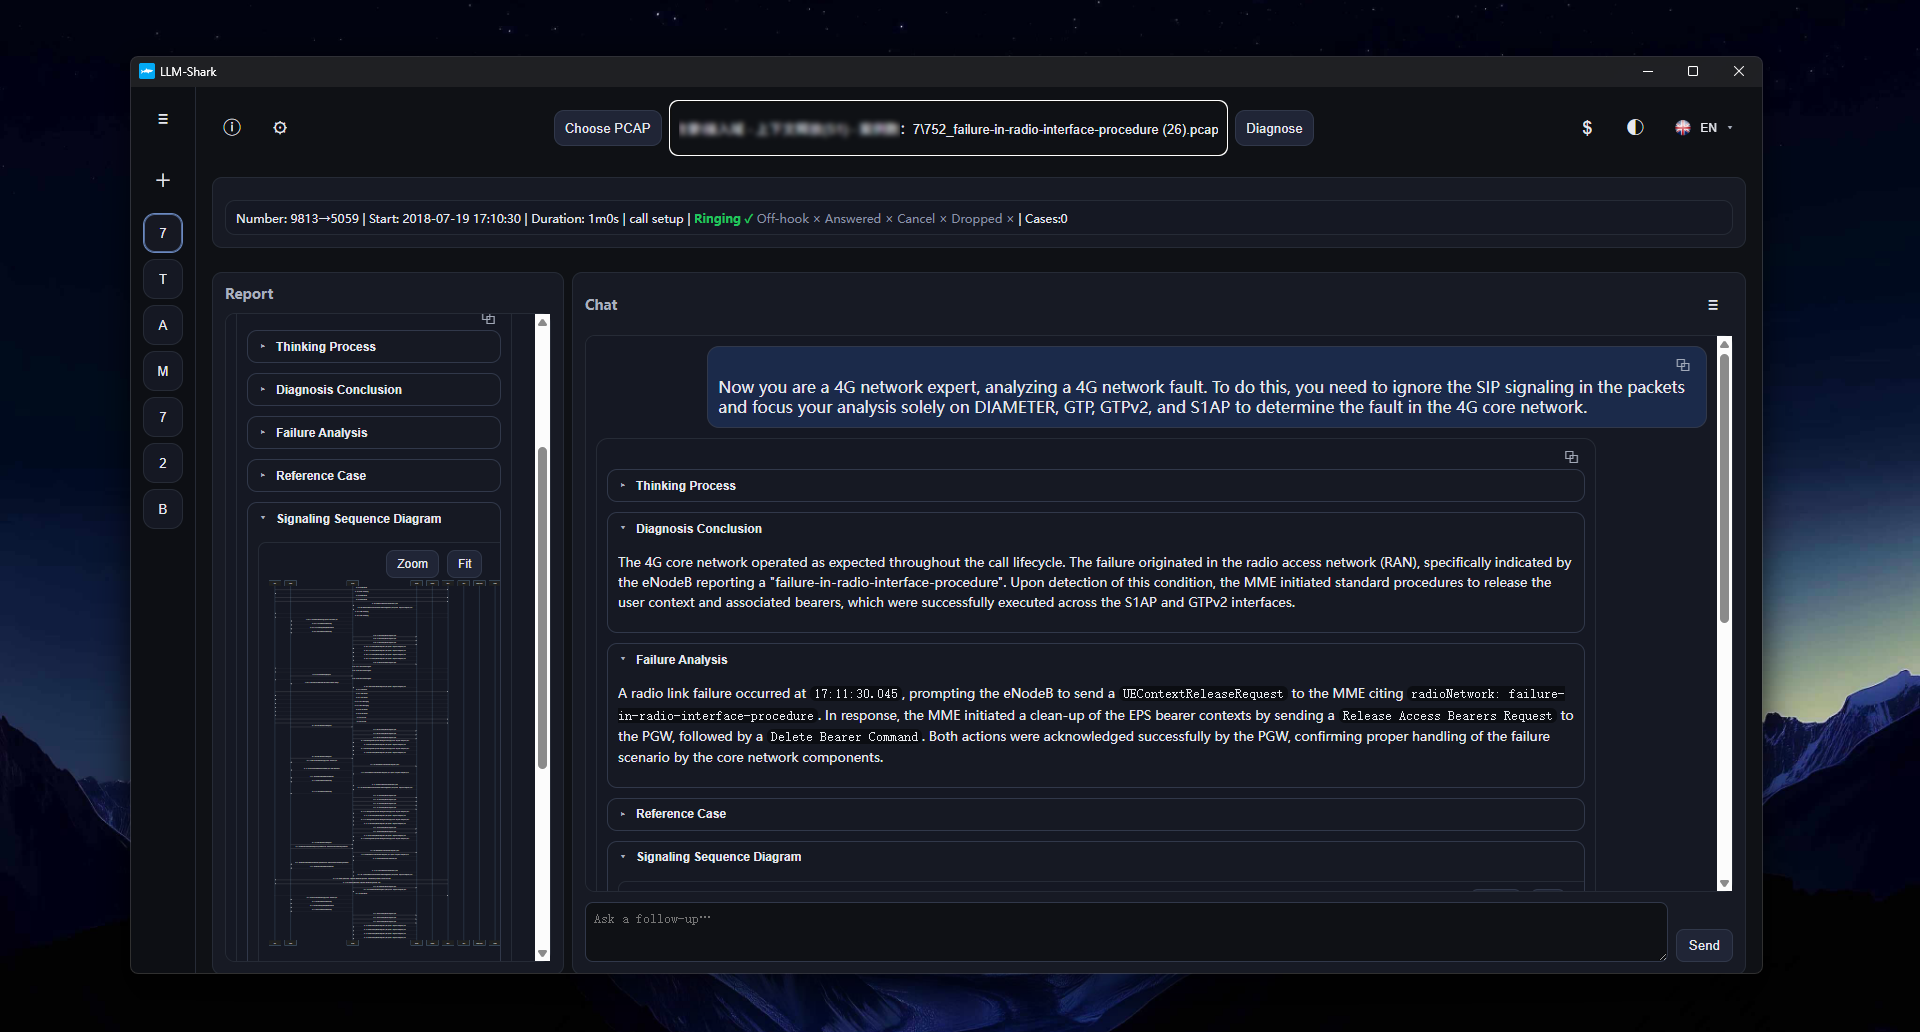This screenshot has height=1032, width=1920.
Task: Click the info circle icon
Action: click(x=232, y=127)
